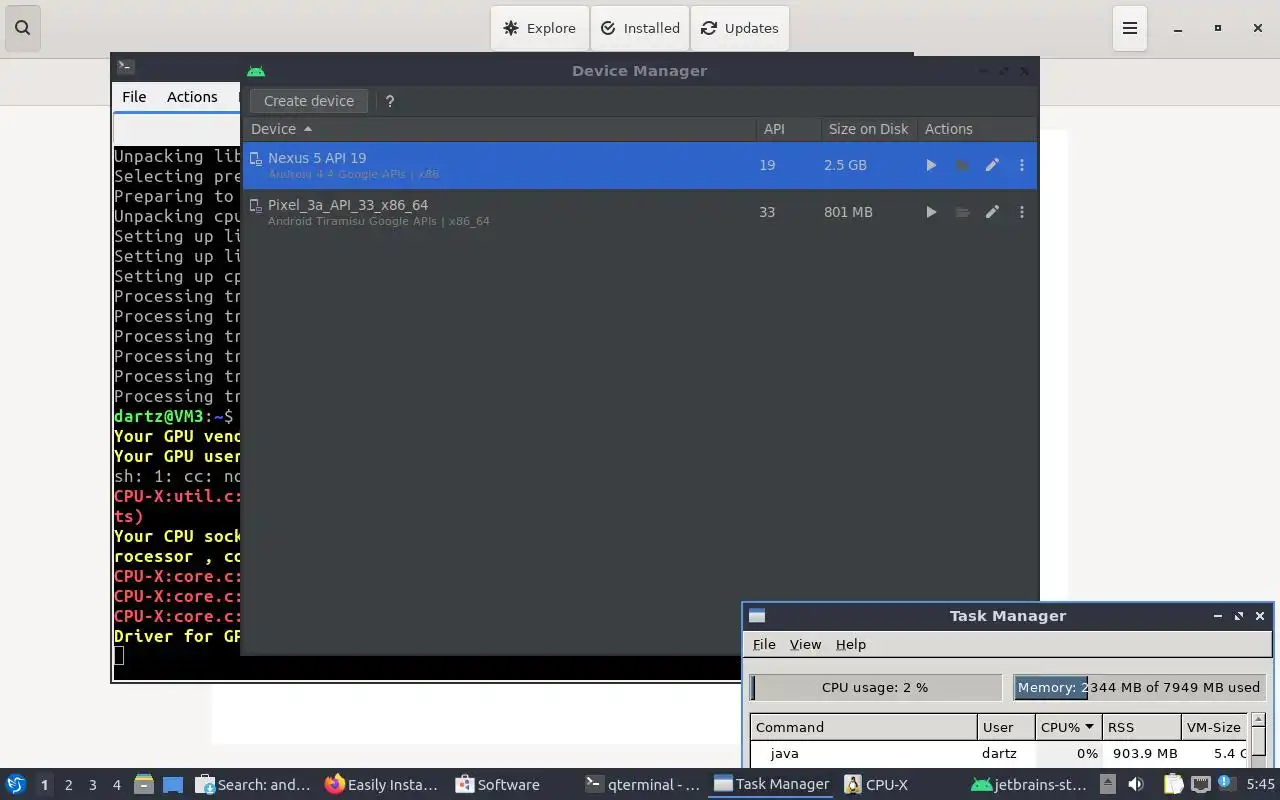Switch to the Installed tab in Software
1280x800 pixels.
point(640,28)
